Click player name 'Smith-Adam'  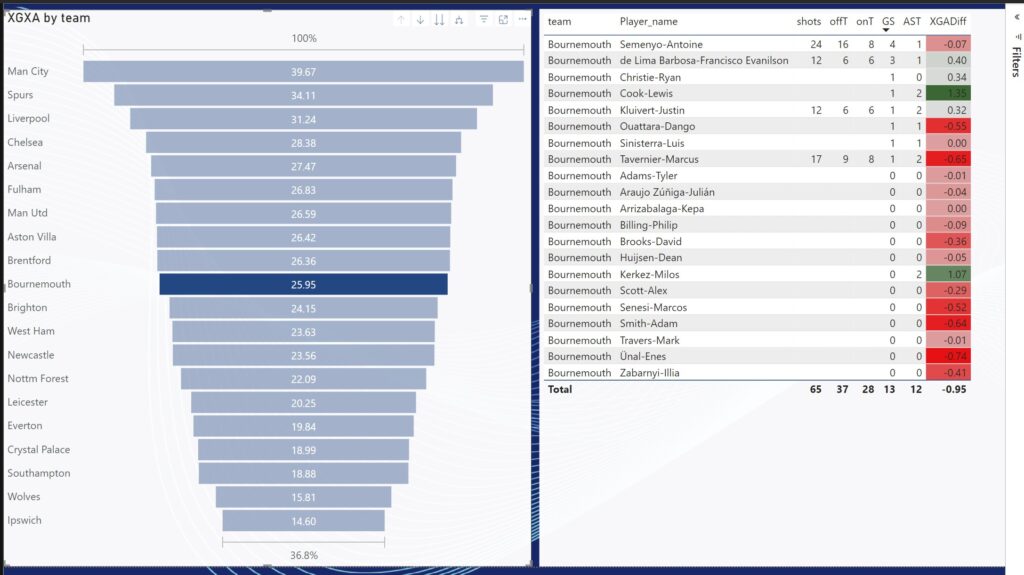tap(648, 323)
